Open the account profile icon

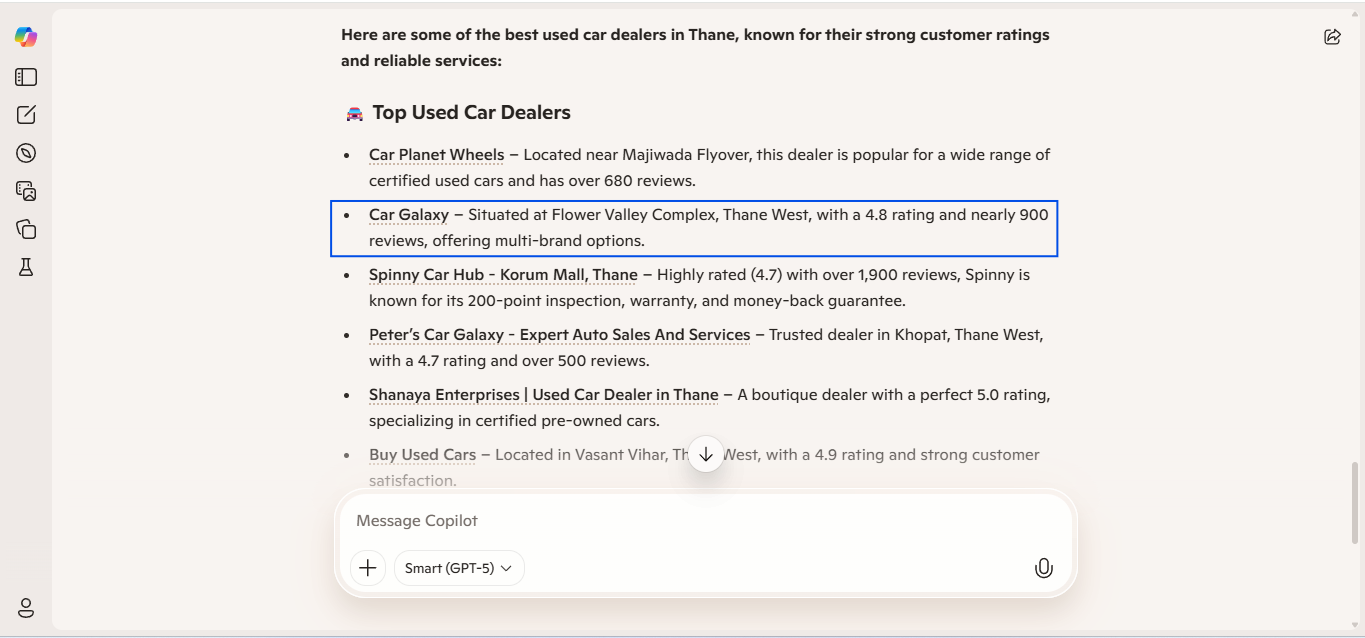[x=26, y=608]
